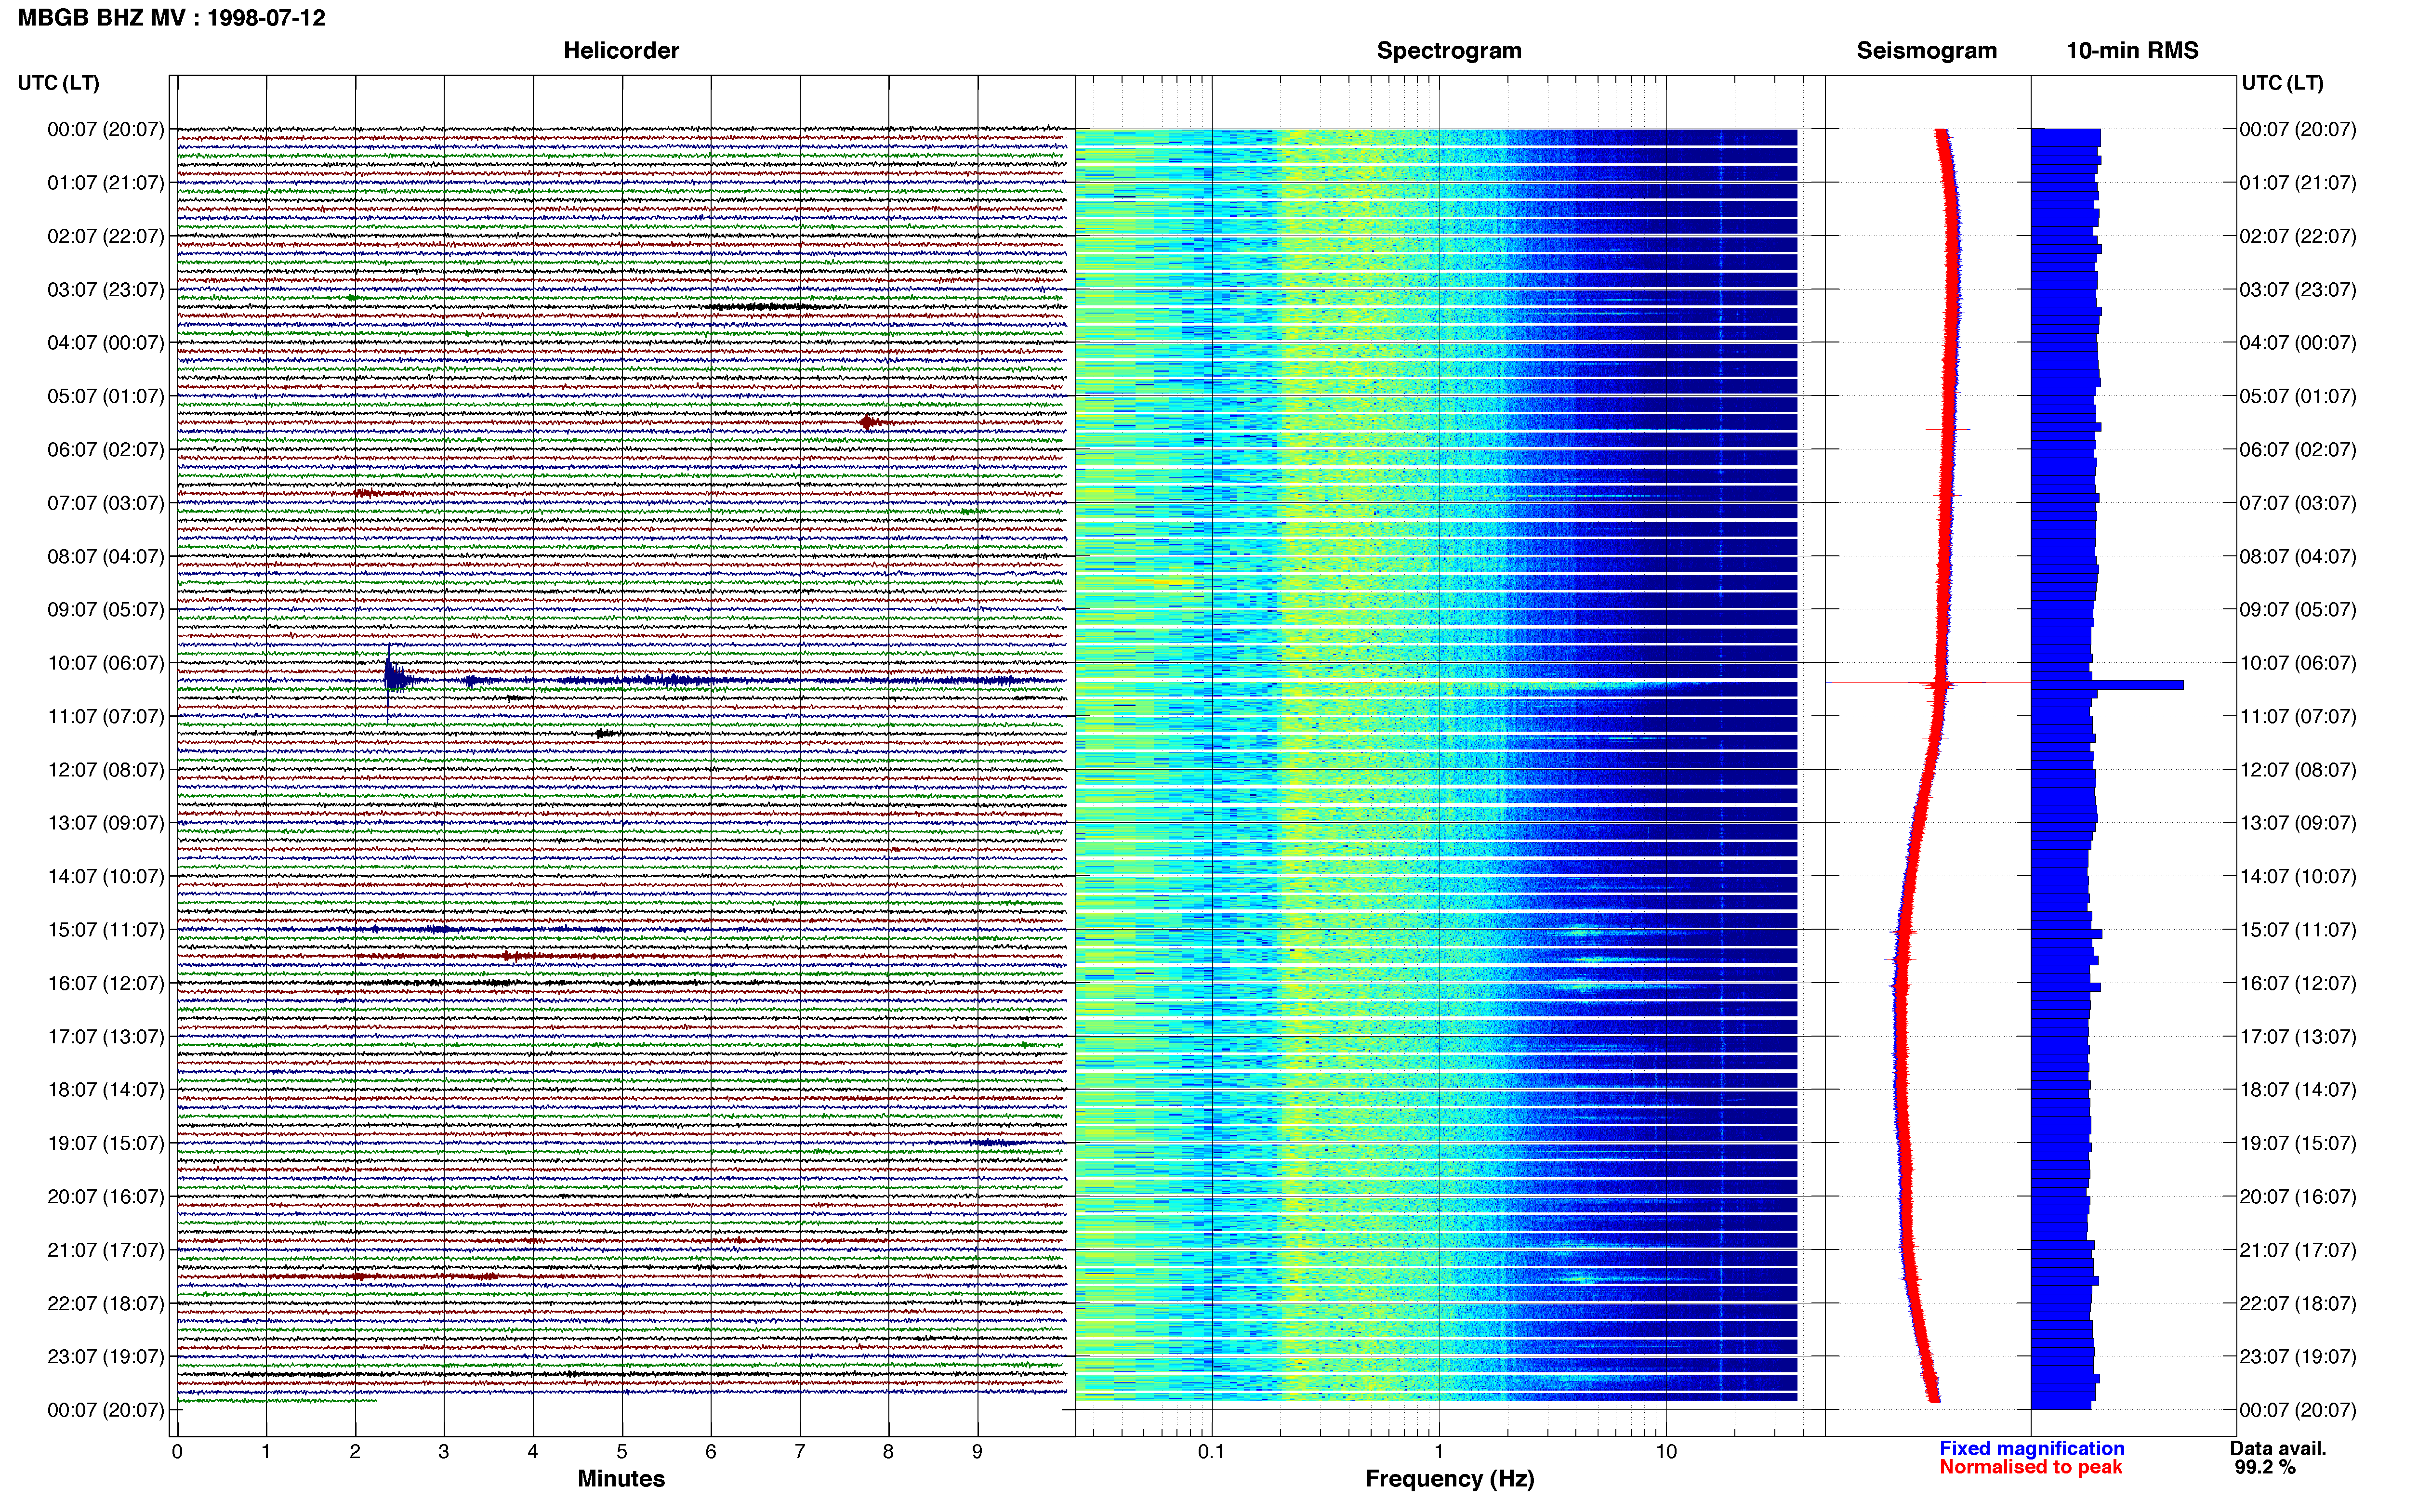
Task: Click the left time label '03:07 (23:07)'
Action: 106,290
